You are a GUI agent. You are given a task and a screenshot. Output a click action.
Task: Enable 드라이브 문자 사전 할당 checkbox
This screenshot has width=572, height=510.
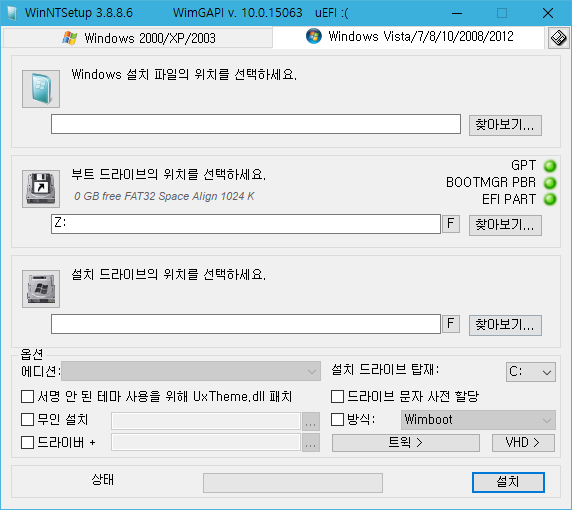(337, 397)
